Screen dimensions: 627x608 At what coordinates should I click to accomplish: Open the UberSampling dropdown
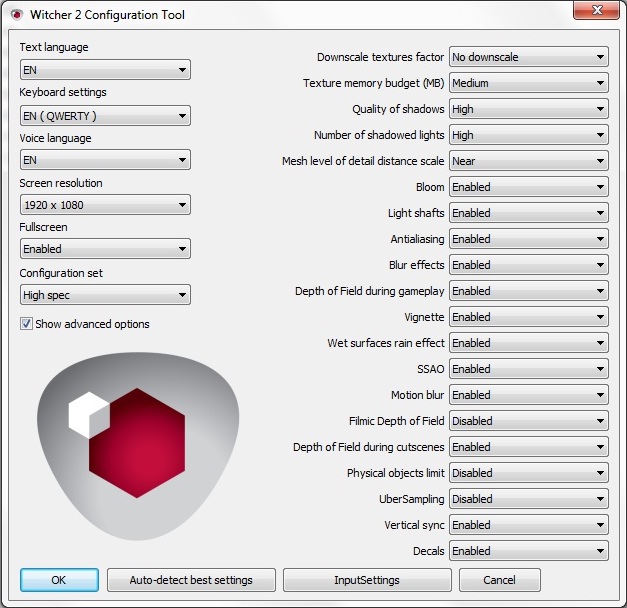click(x=529, y=499)
